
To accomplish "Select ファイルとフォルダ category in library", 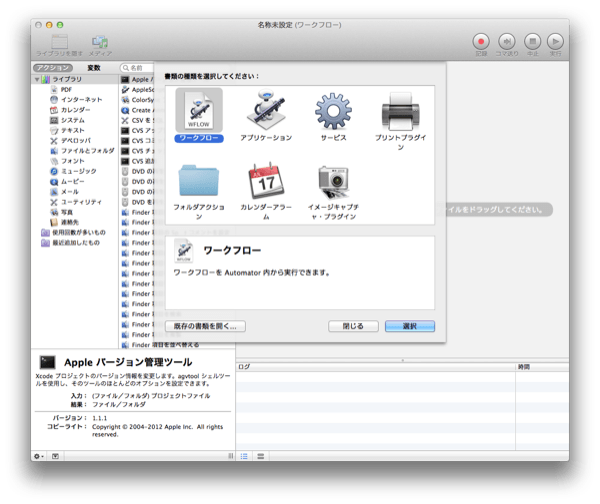I will coord(88,151).
